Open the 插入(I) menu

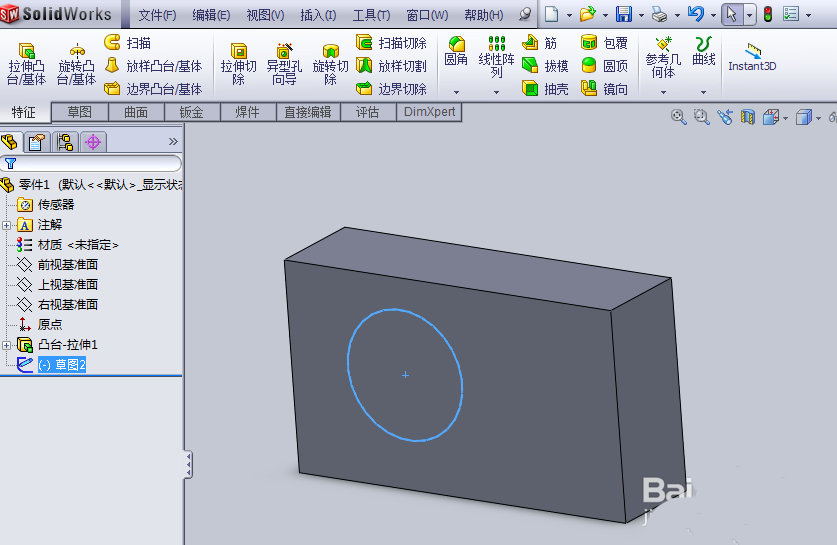pyautogui.click(x=318, y=15)
